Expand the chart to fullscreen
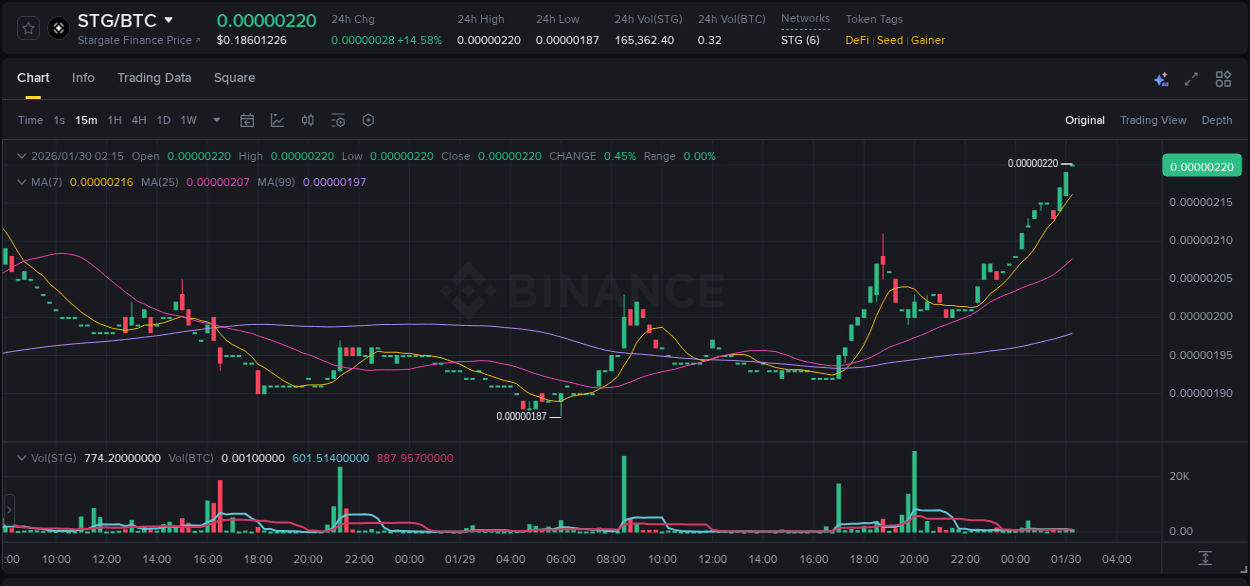Screen dimensions: 1250x586 pyautogui.click(x=1191, y=78)
